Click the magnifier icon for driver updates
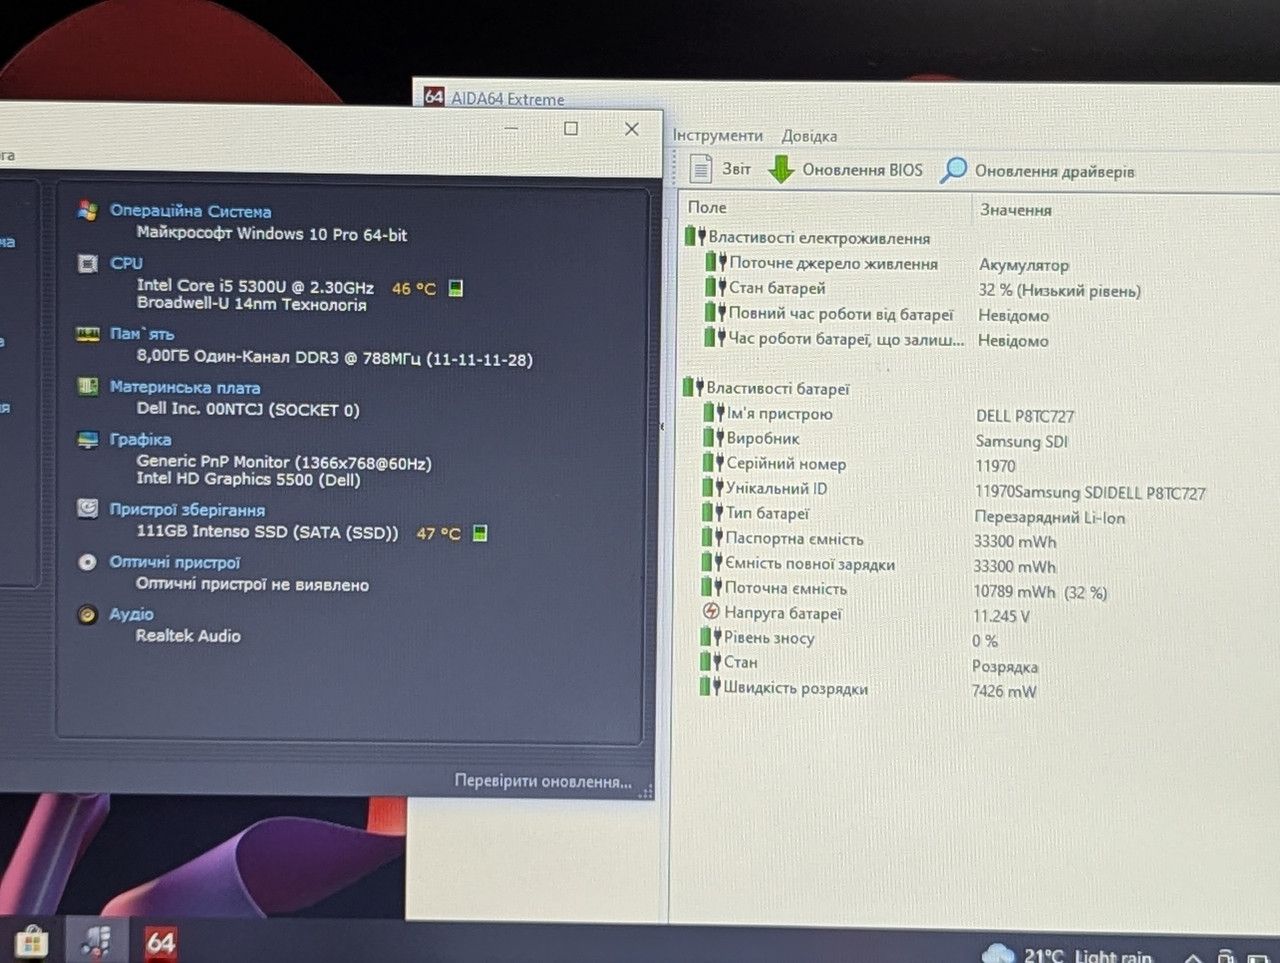1280x963 pixels. pyautogui.click(x=954, y=170)
